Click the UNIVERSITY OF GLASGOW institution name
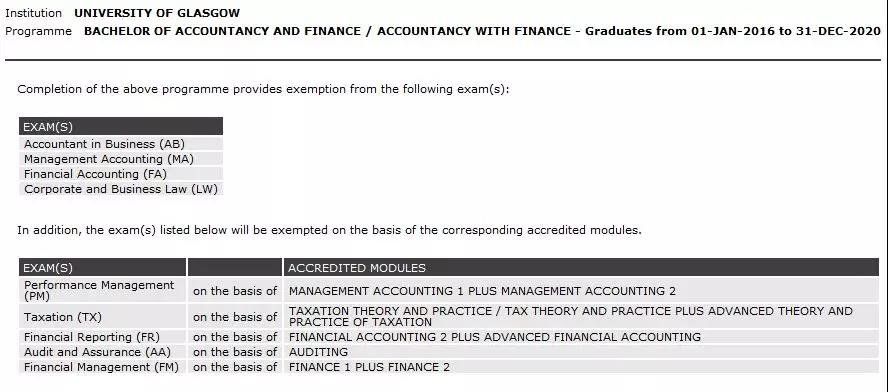The width and height of the screenshot is (888, 392). (x=157, y=12)
